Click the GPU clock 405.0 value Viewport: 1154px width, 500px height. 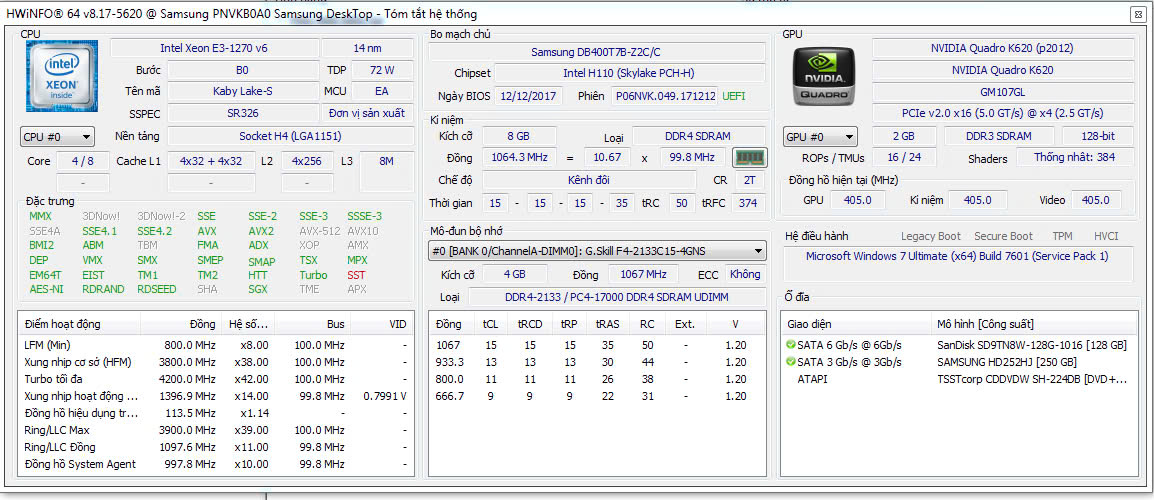click(x=859, y=200)
